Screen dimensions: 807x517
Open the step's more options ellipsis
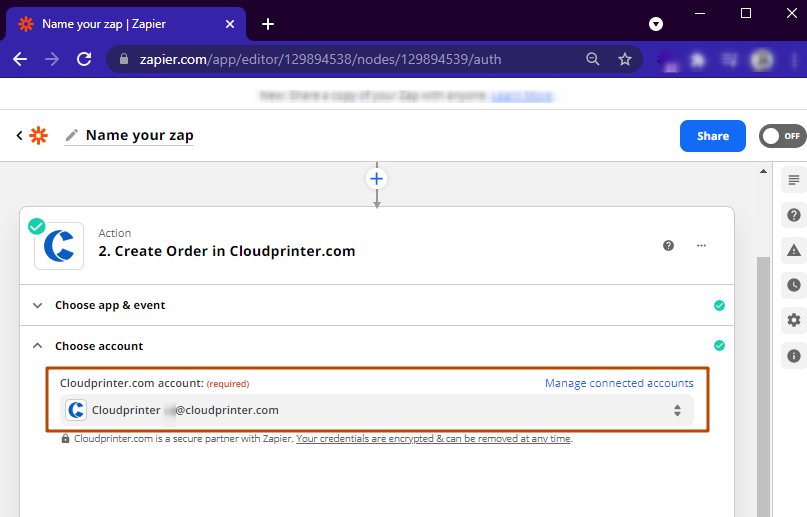701,245
